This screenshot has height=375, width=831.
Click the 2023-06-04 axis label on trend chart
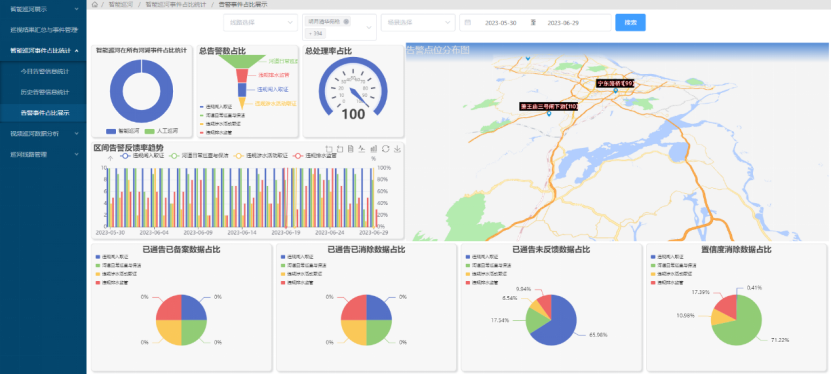(154, 233)
